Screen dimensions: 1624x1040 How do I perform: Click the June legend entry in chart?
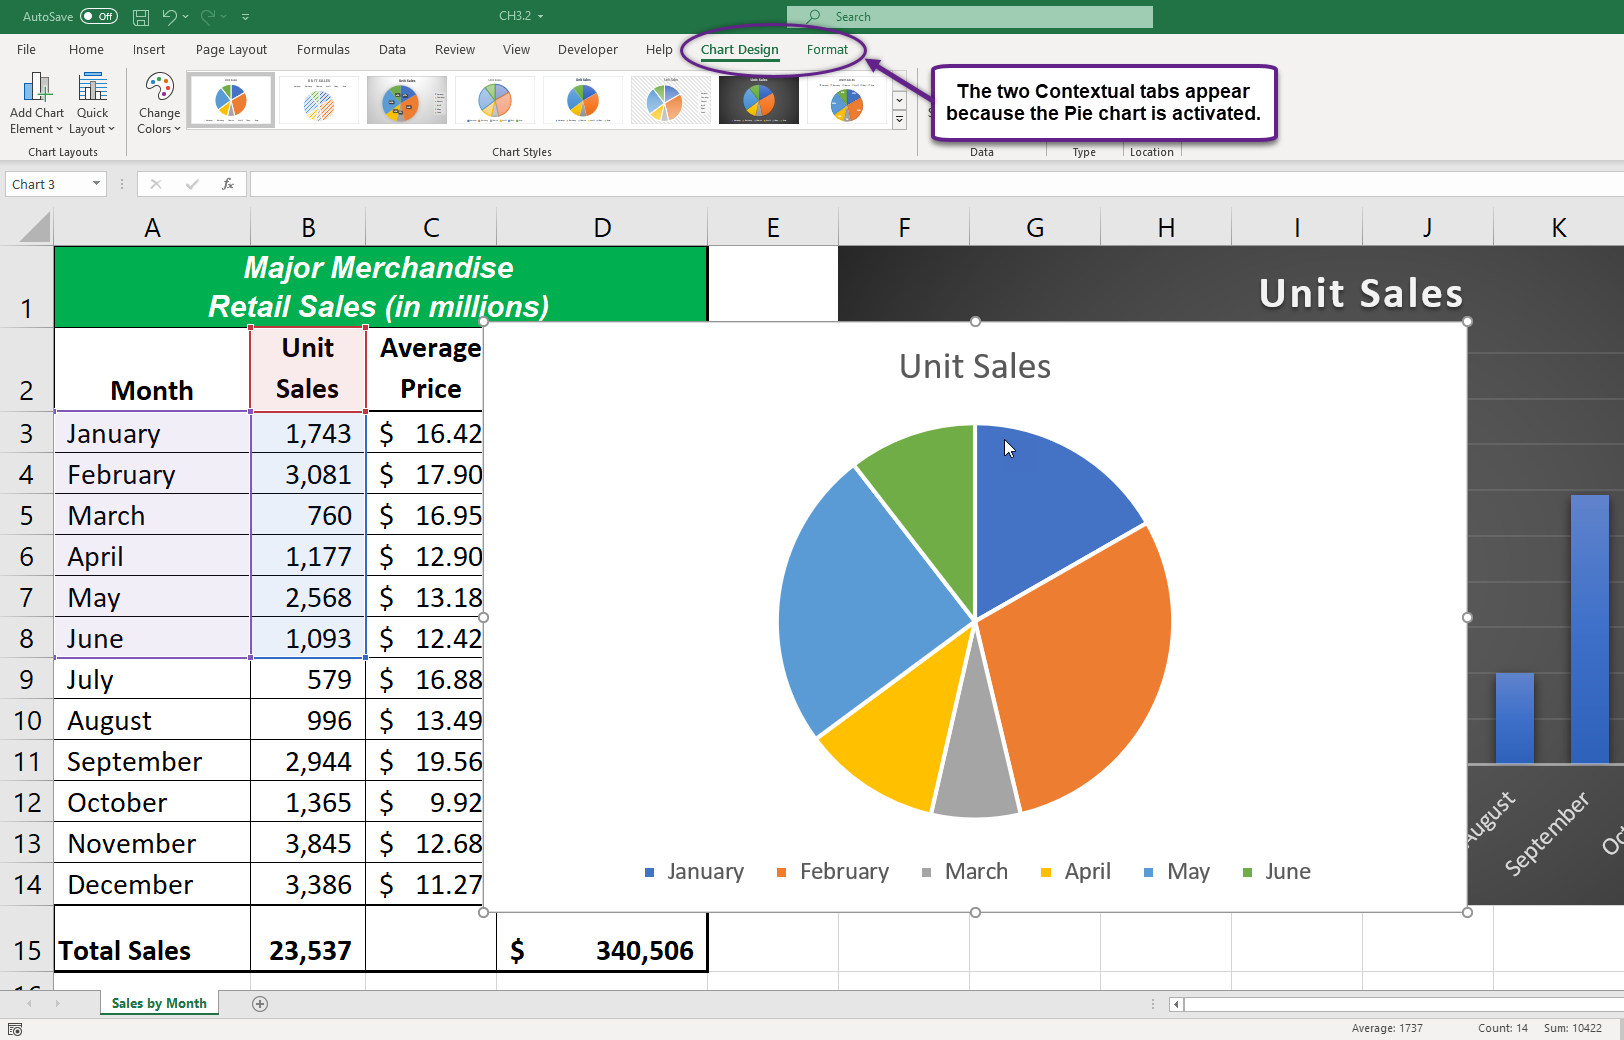1286,872
